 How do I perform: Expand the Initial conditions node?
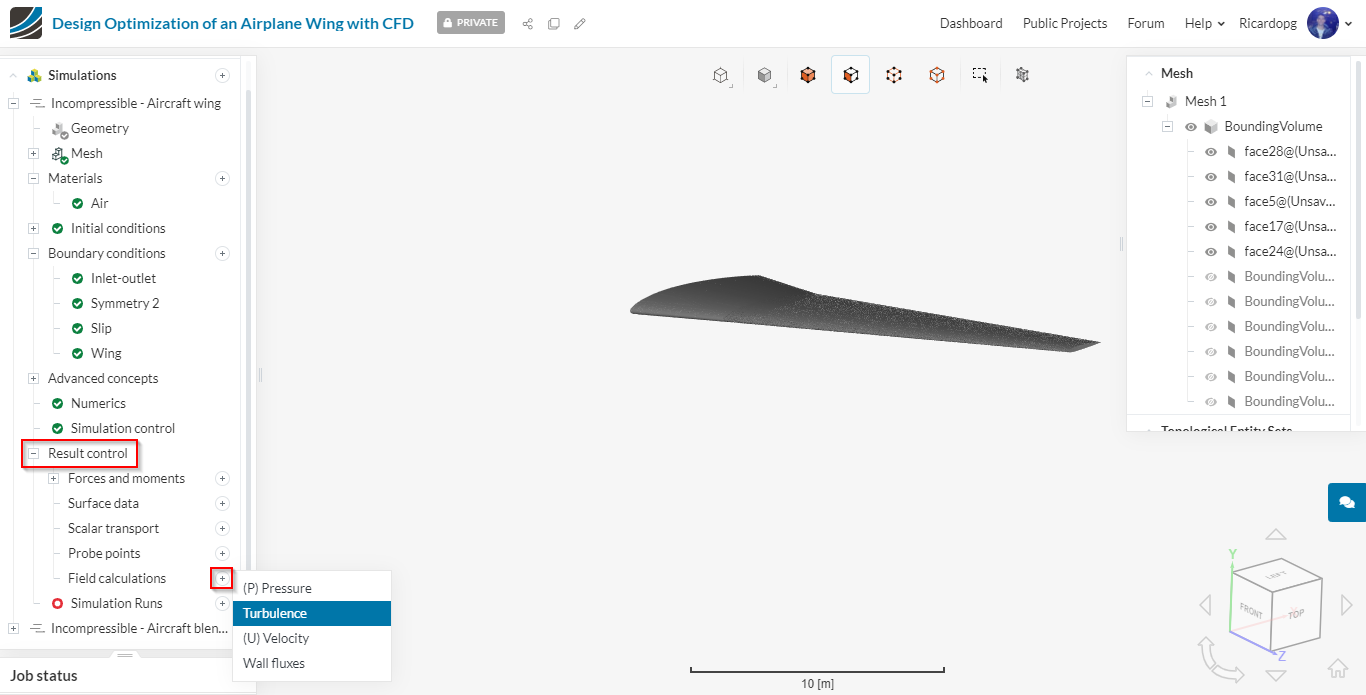pos(33,228)
